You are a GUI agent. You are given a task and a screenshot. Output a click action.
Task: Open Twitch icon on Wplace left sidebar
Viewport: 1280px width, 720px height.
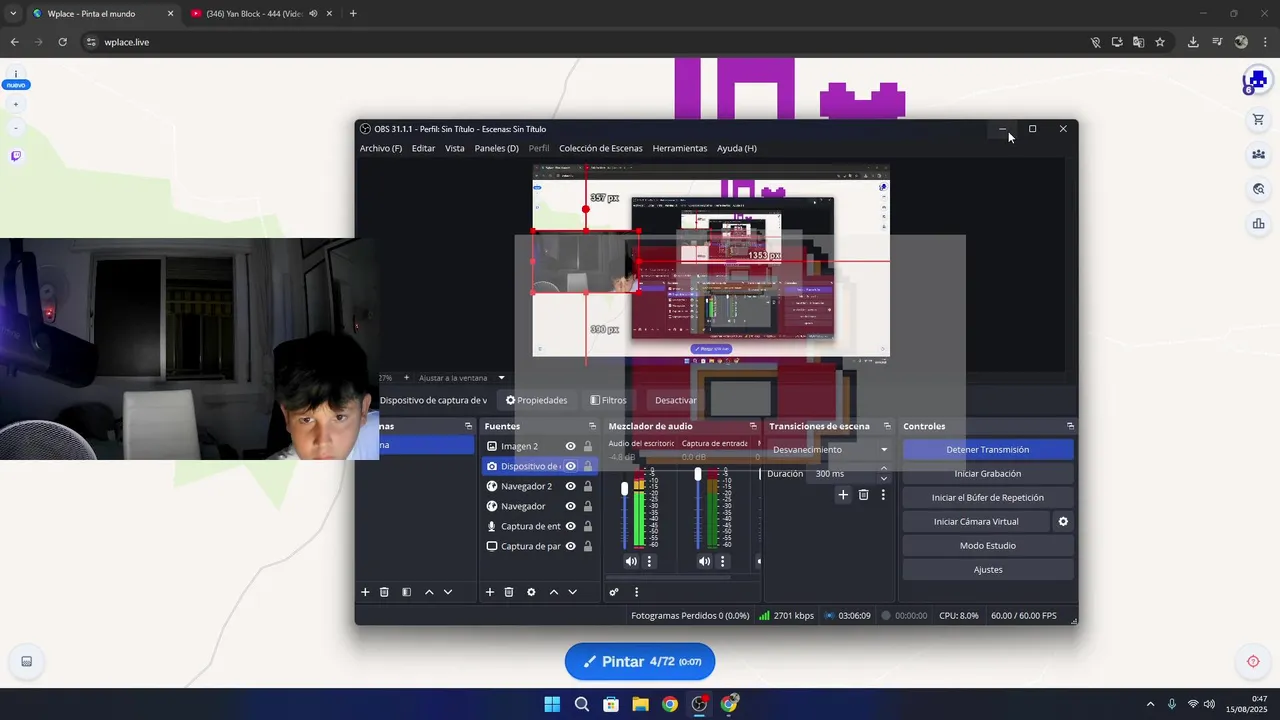pos(15,156)
